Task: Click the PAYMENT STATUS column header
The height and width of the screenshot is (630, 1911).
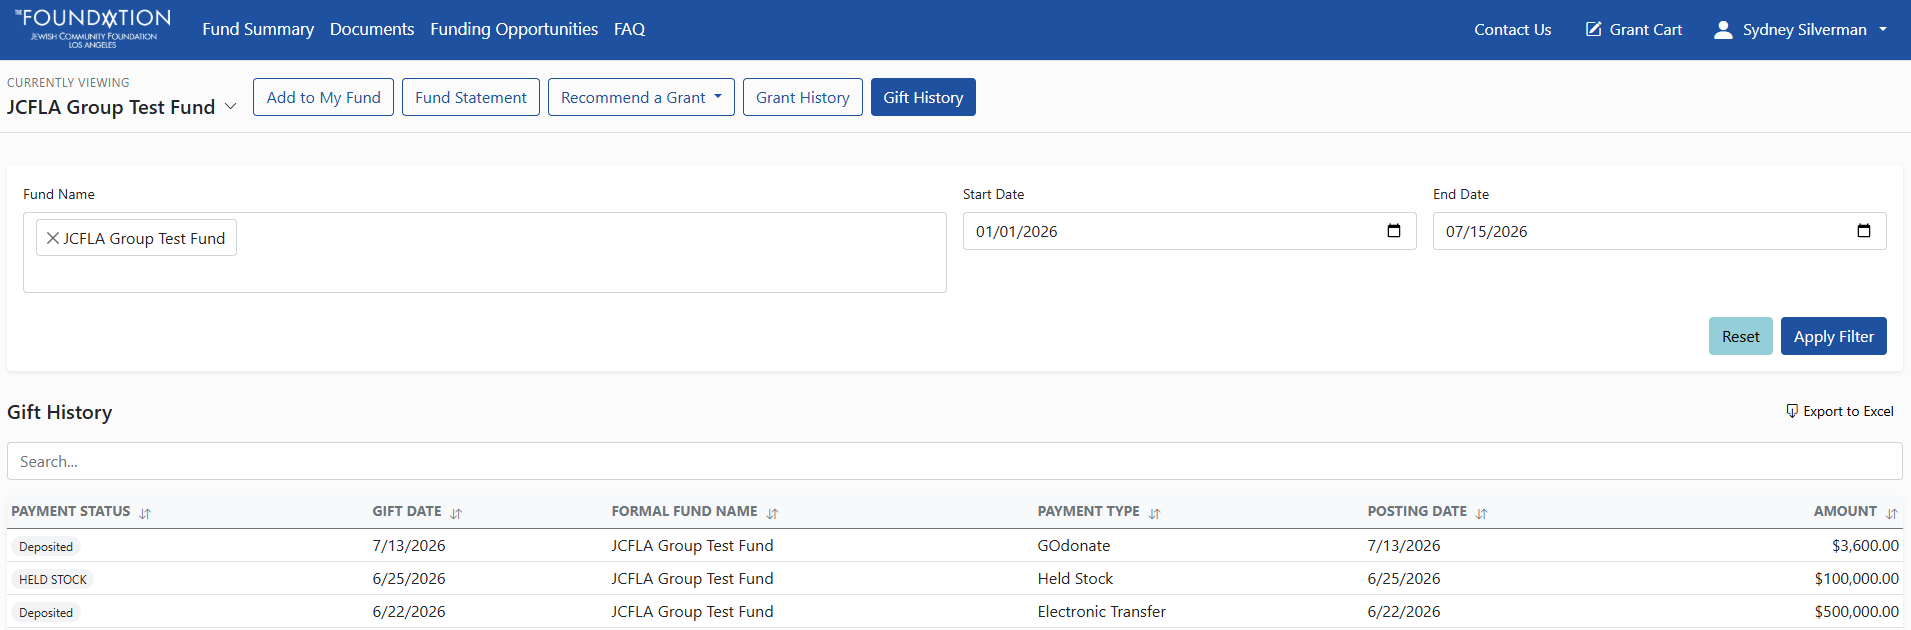Action: tap(71, 511)
